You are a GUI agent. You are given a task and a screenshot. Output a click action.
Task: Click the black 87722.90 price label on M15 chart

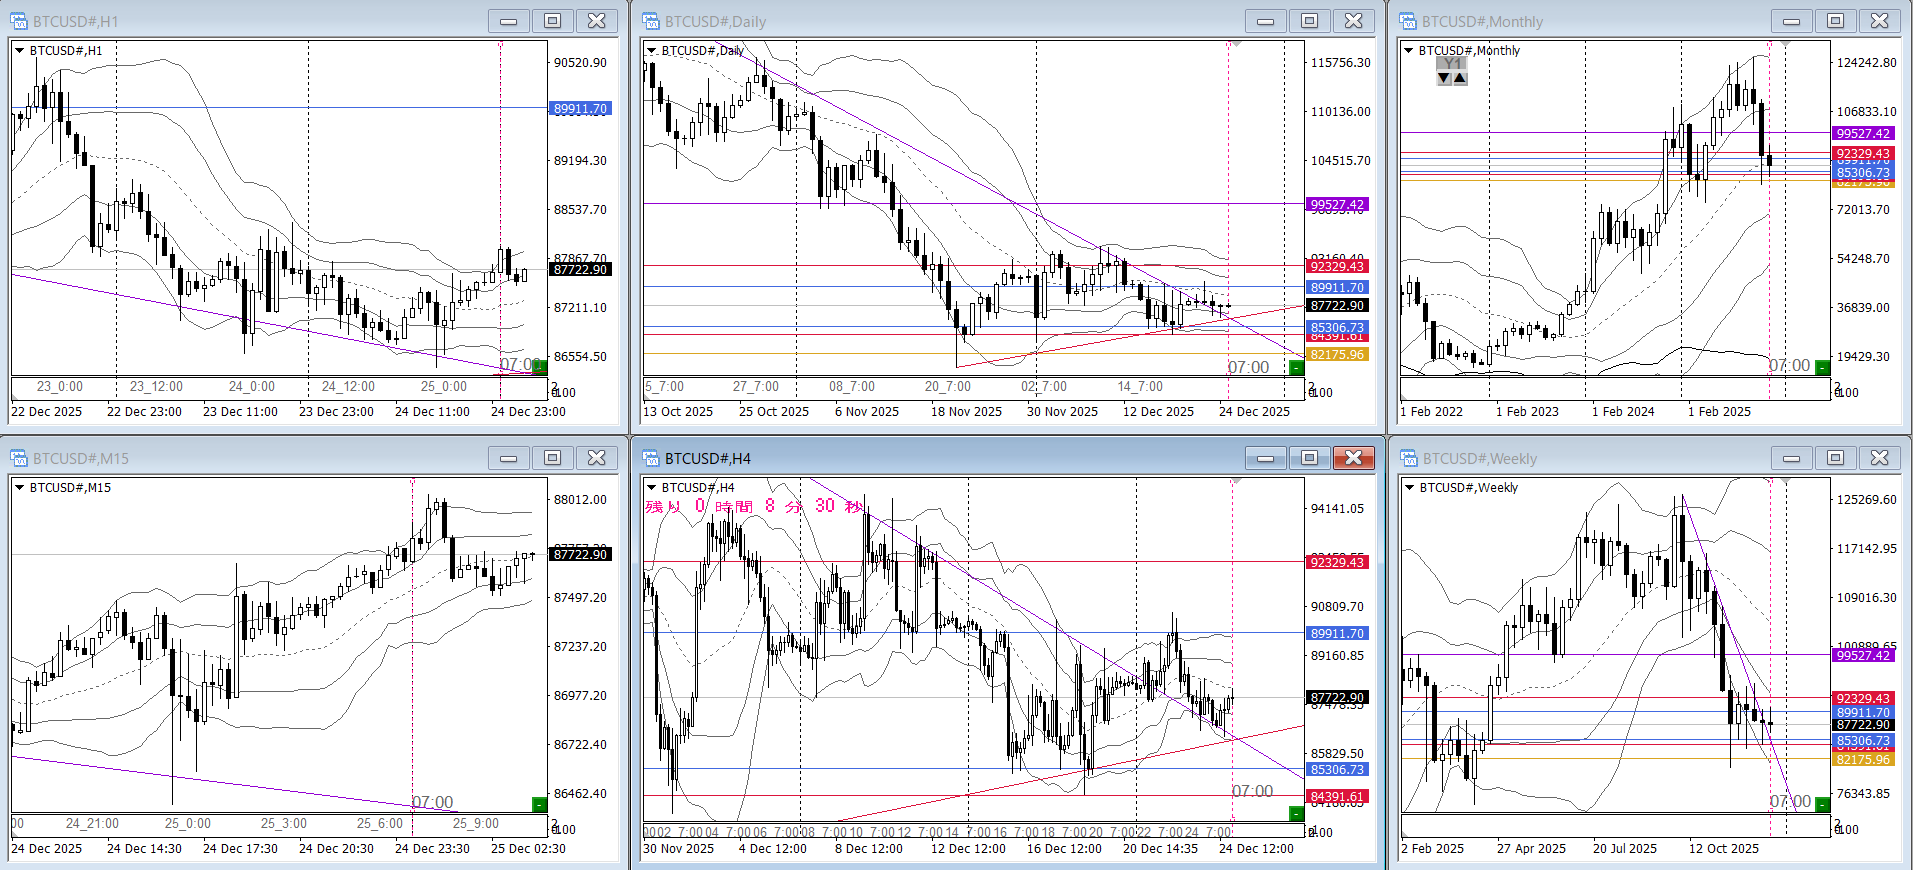coord(580,554)
